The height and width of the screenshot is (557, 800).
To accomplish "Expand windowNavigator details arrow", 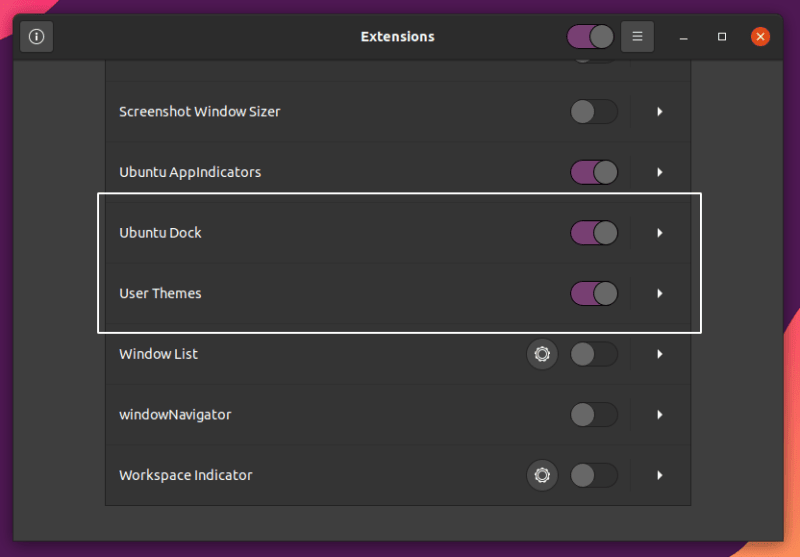I will (660, 414).
